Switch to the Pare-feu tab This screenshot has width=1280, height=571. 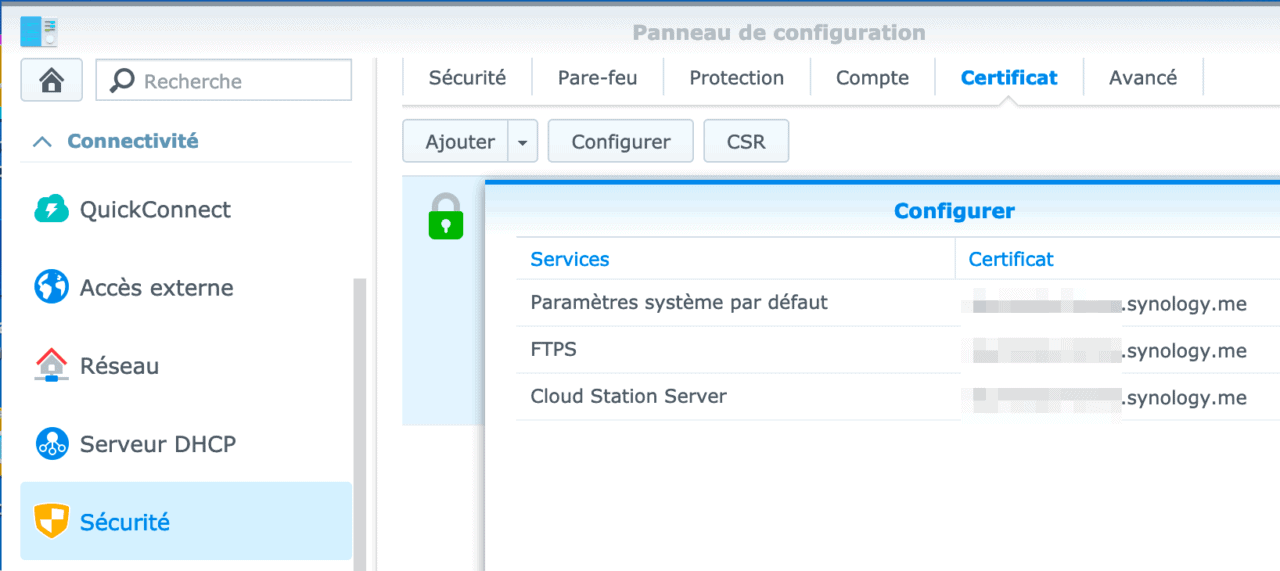tap(597, 78)
